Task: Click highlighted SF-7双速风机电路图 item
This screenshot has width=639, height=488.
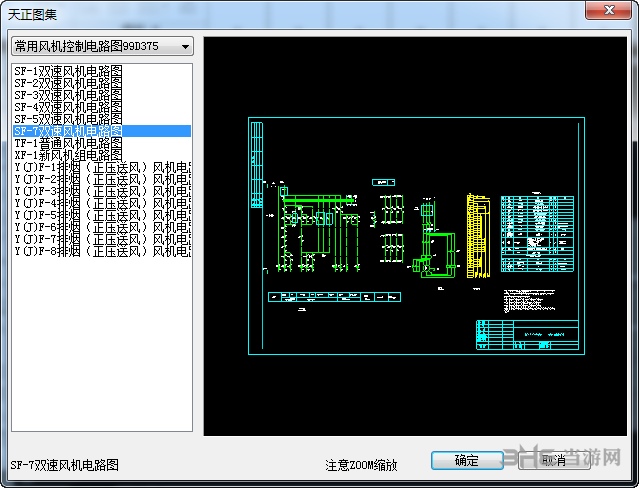Action: coord(68,131)
